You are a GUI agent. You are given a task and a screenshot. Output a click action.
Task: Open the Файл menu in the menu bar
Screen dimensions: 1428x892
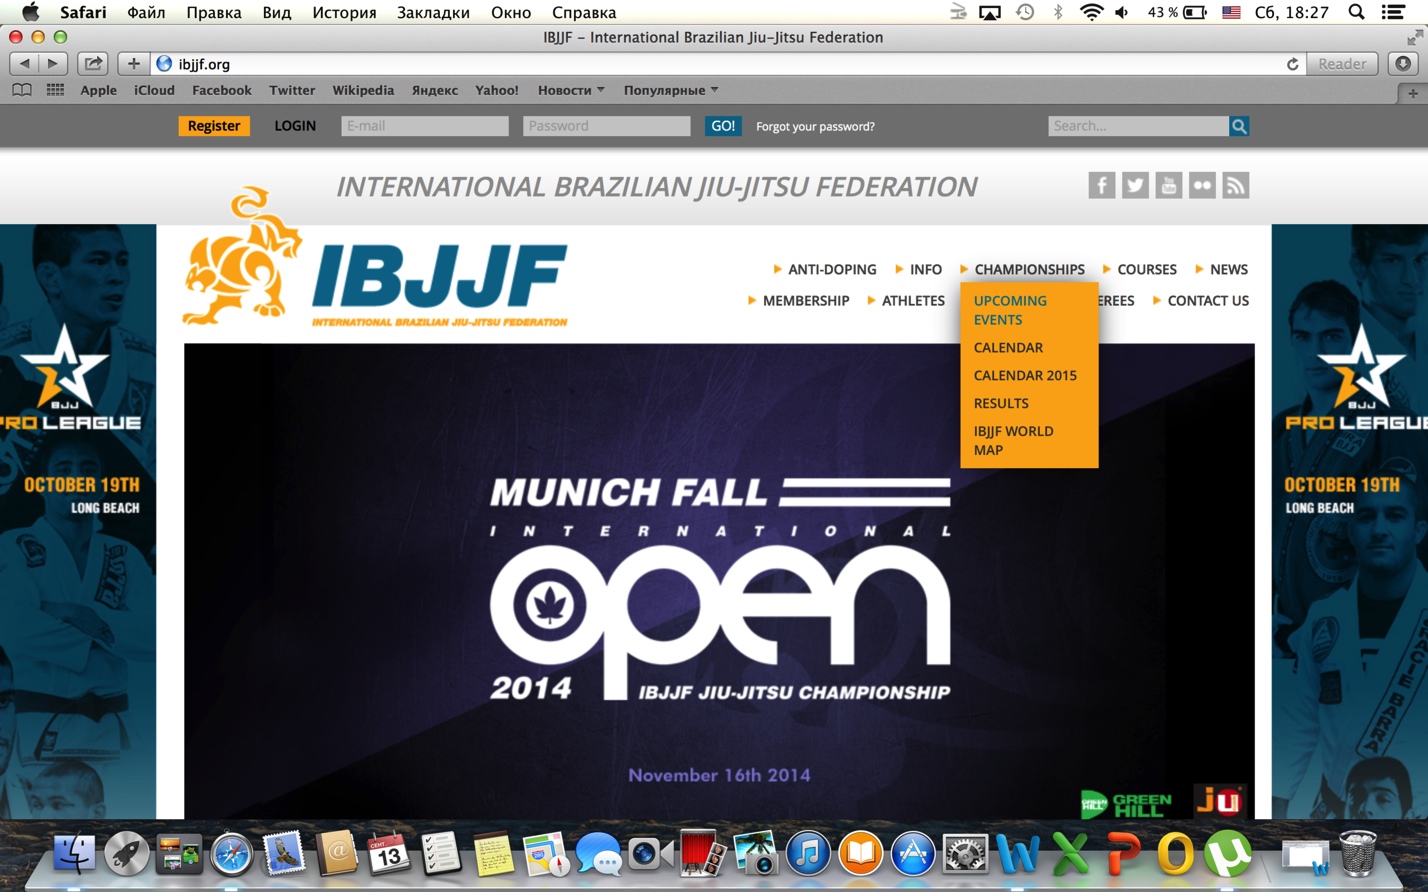pyautogui.click(x=146, y=12)
